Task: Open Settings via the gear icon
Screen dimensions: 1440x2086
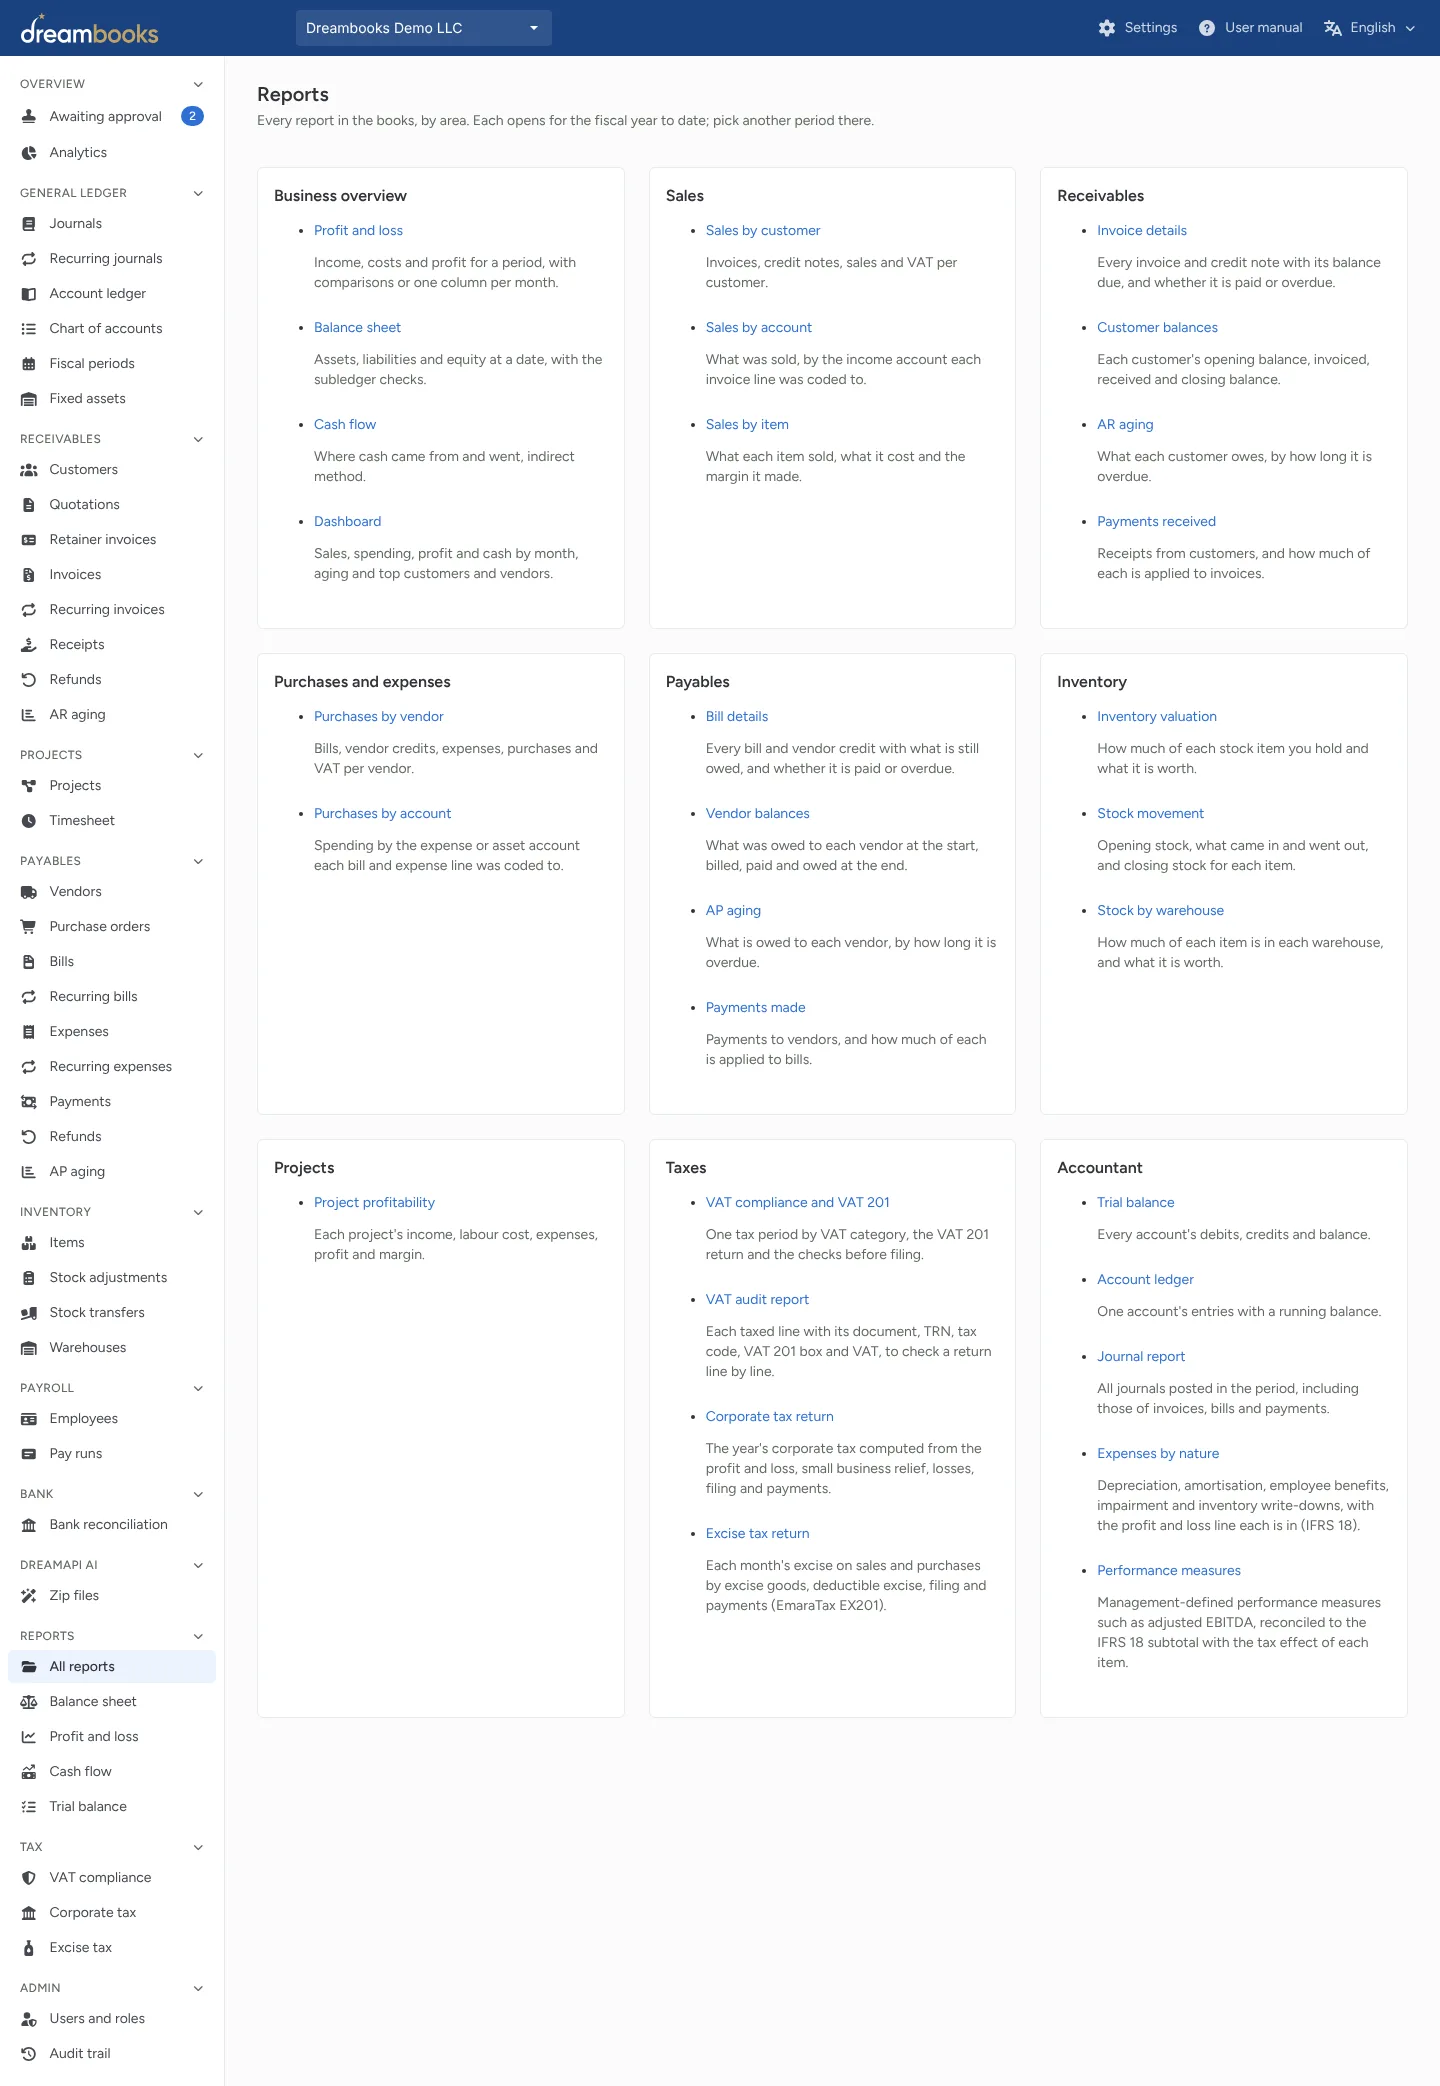Action: pos(1106,28)
